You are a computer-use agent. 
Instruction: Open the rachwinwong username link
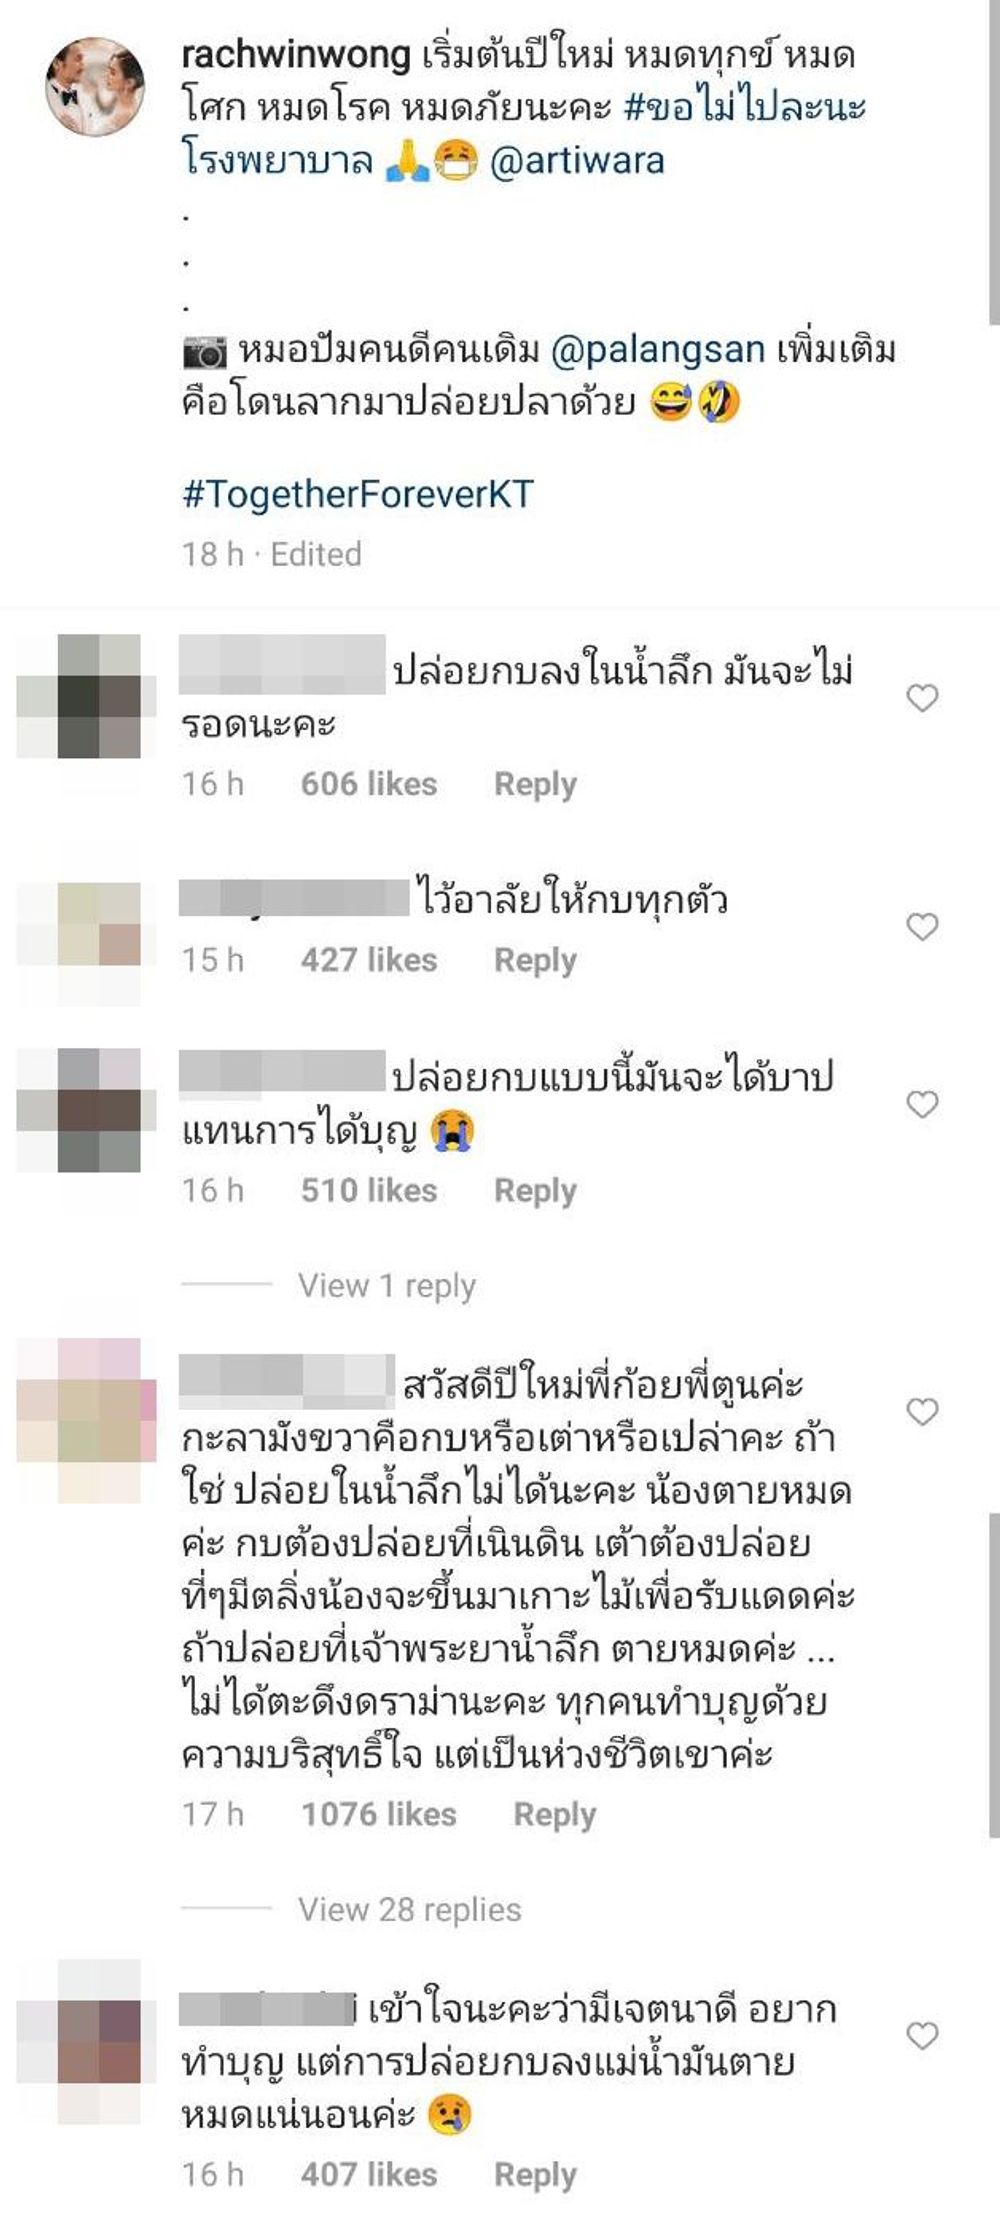(x=296, y=55)
